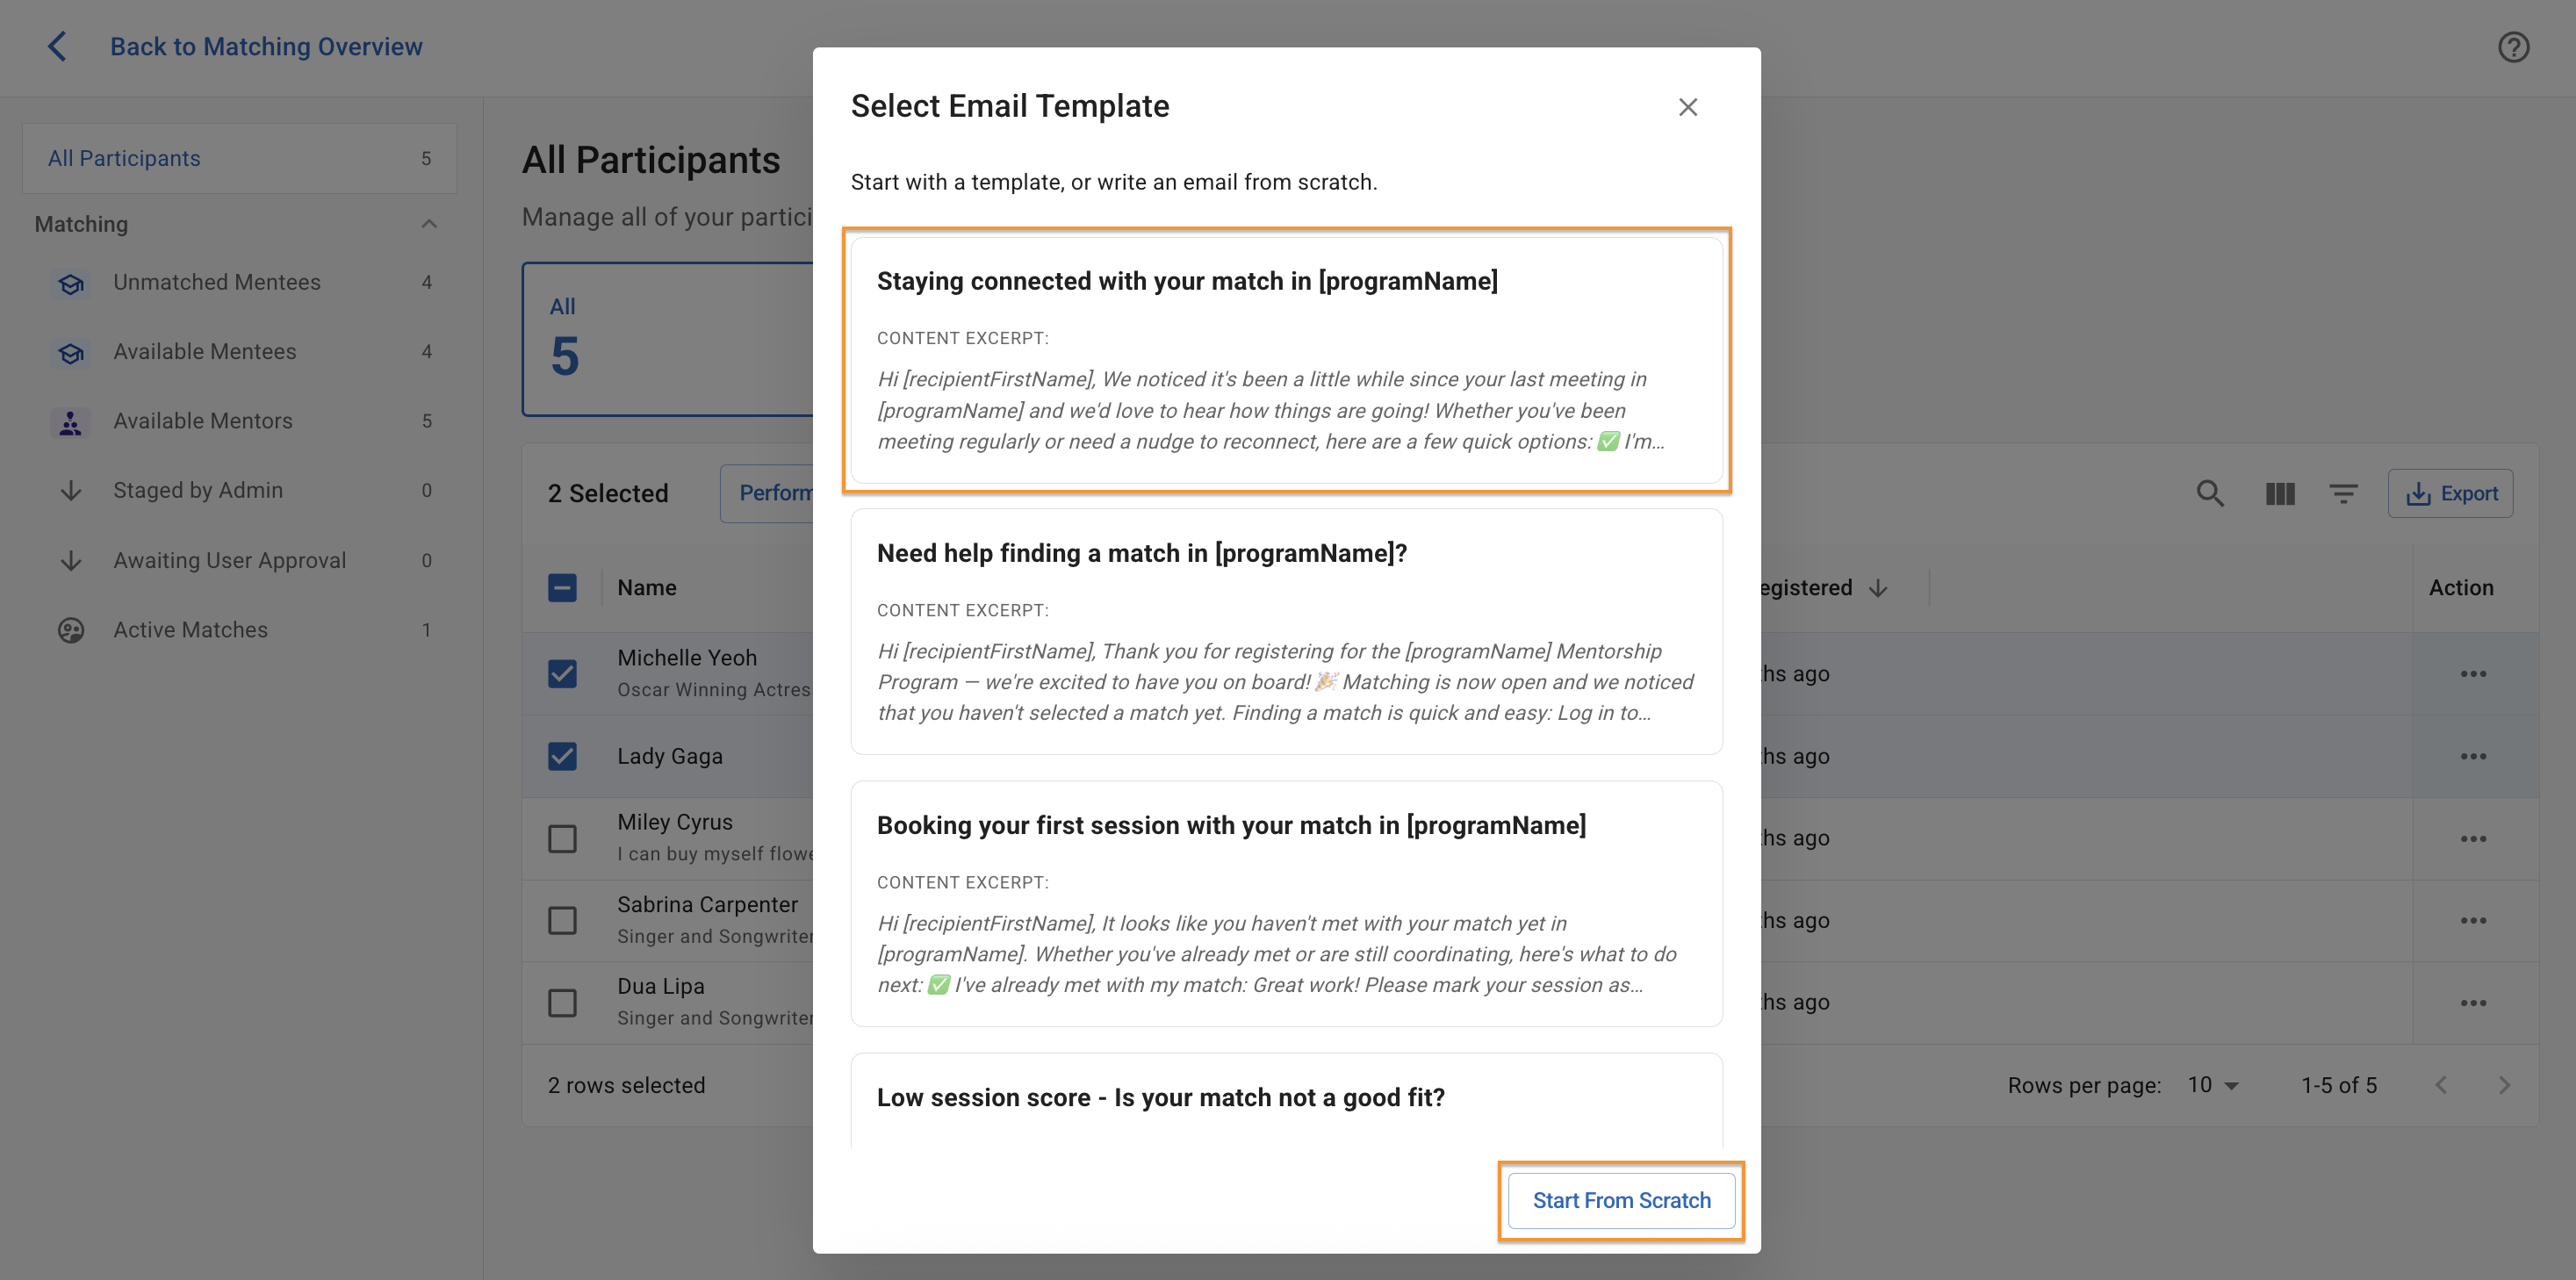Open Dua Lipa row action menu
The image size is (2576, 1280).
click(x=2473, y=1003)
